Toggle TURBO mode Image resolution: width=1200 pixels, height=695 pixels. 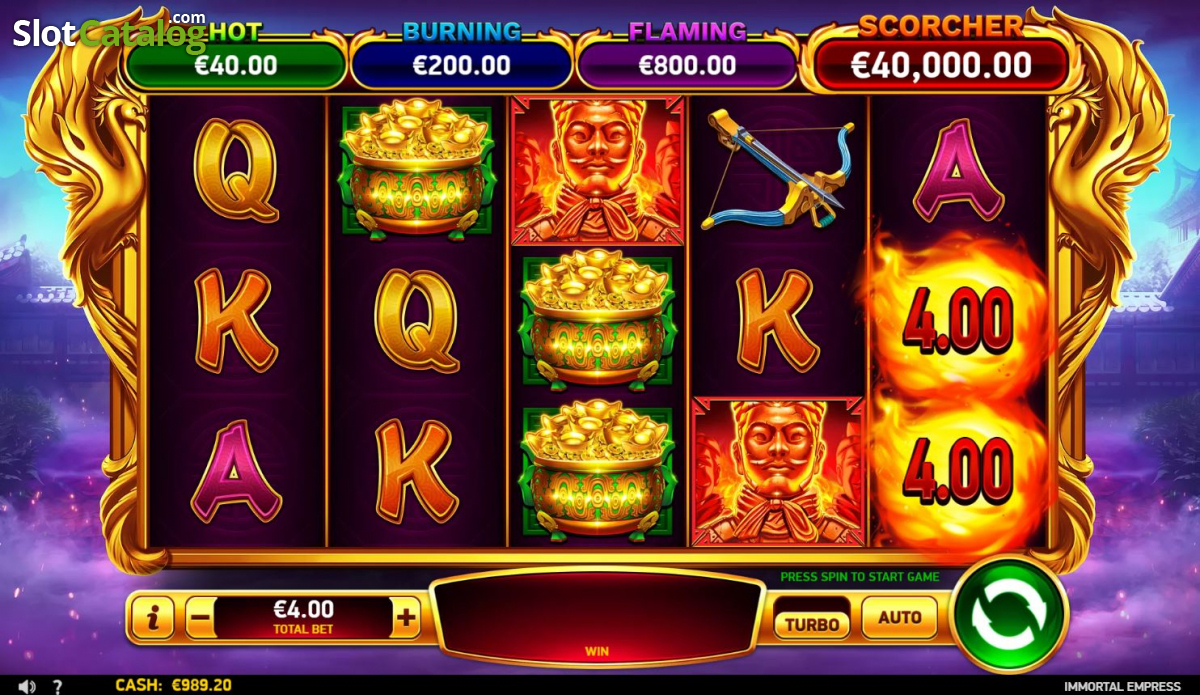811,623
